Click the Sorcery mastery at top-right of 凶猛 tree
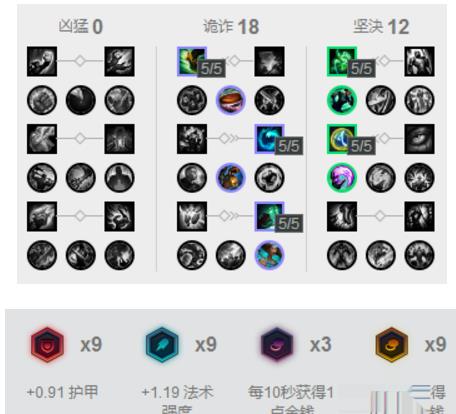Image resolution: width=456 pixels, height=414 pixels. click(119, 61)
